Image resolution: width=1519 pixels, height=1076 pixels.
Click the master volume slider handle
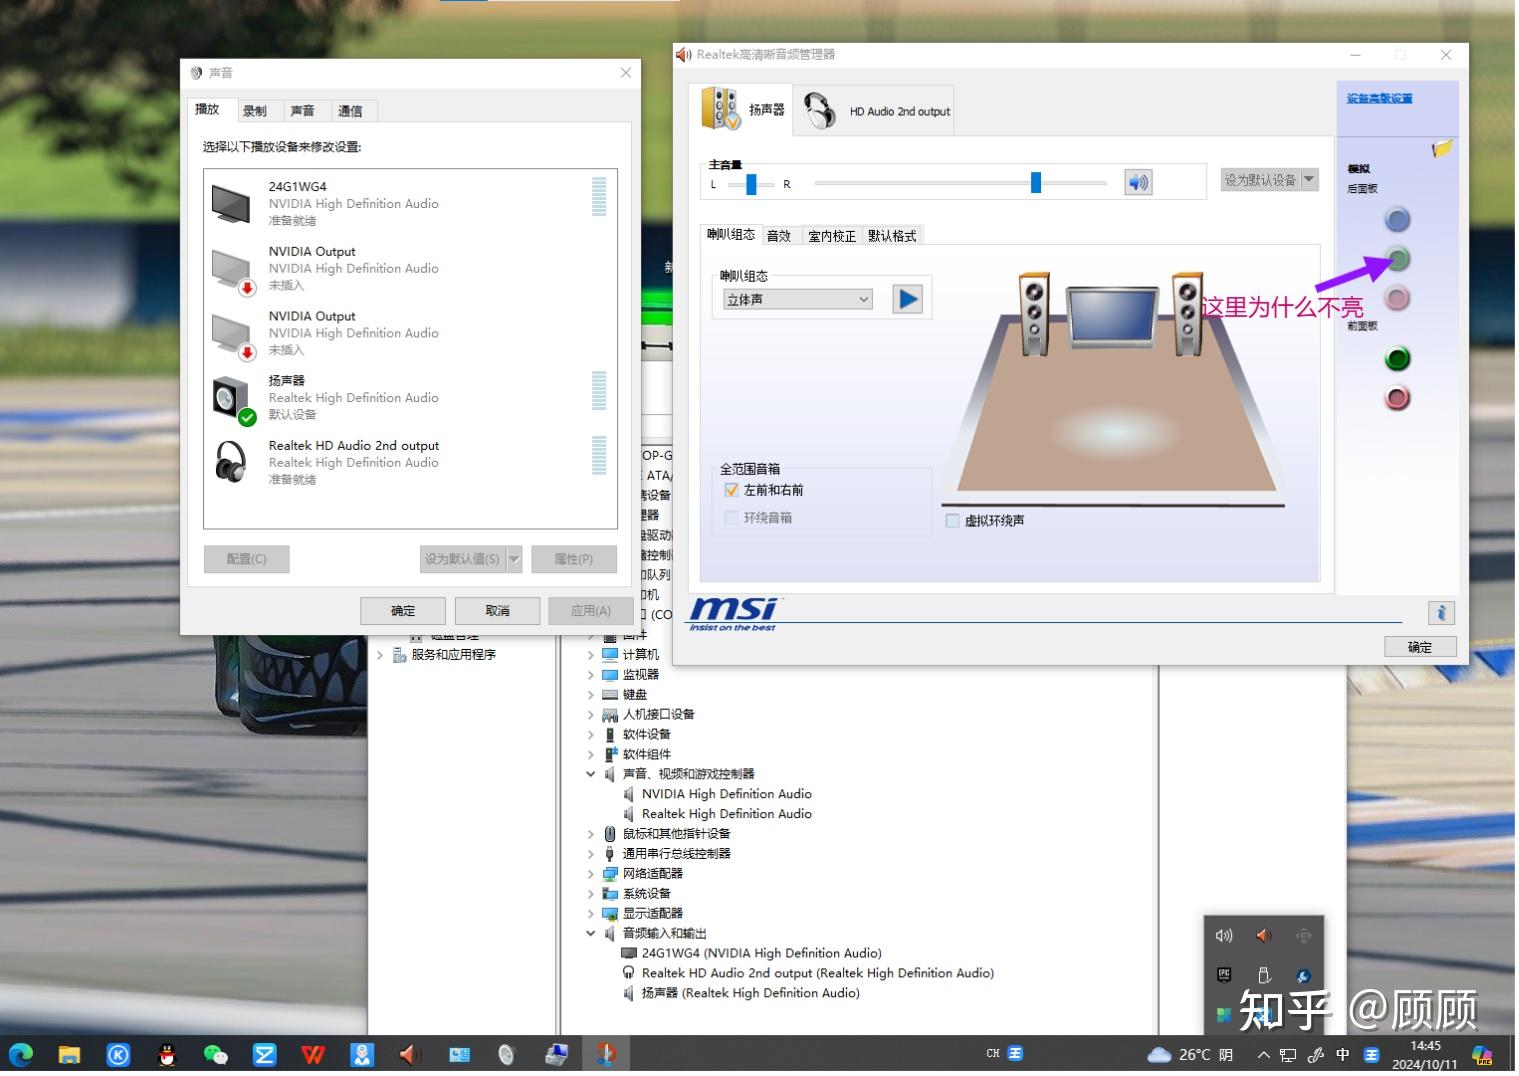pos(1036,182)
